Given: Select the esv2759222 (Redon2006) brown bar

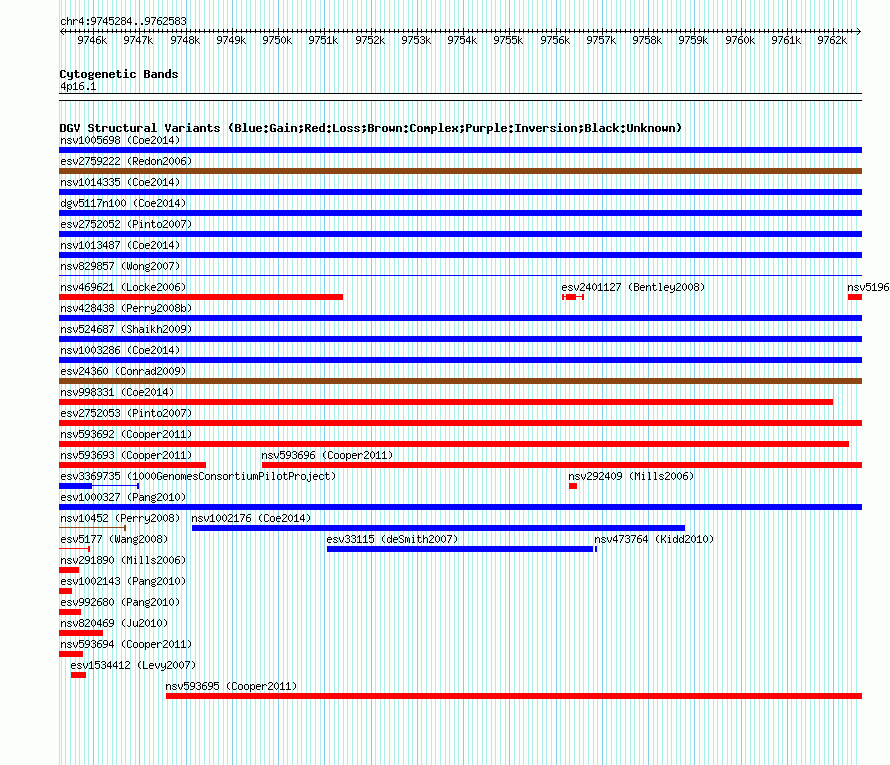Looking at the screenshot, I should pyautogui.click(x=460, y=171).
